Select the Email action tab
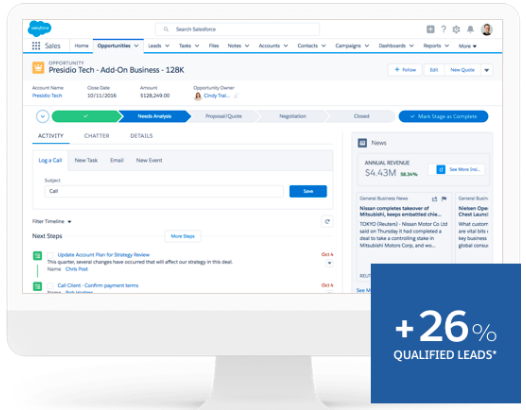 point(117,160)
